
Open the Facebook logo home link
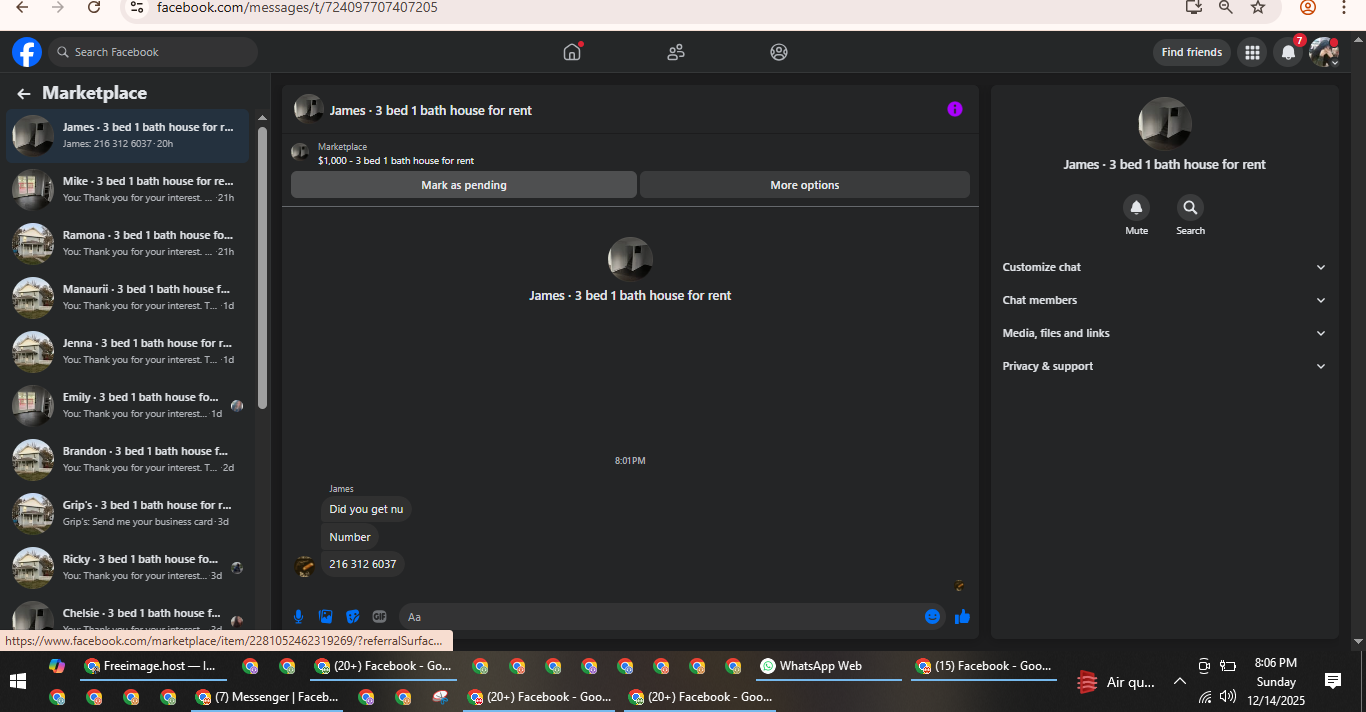coord(27,52)
